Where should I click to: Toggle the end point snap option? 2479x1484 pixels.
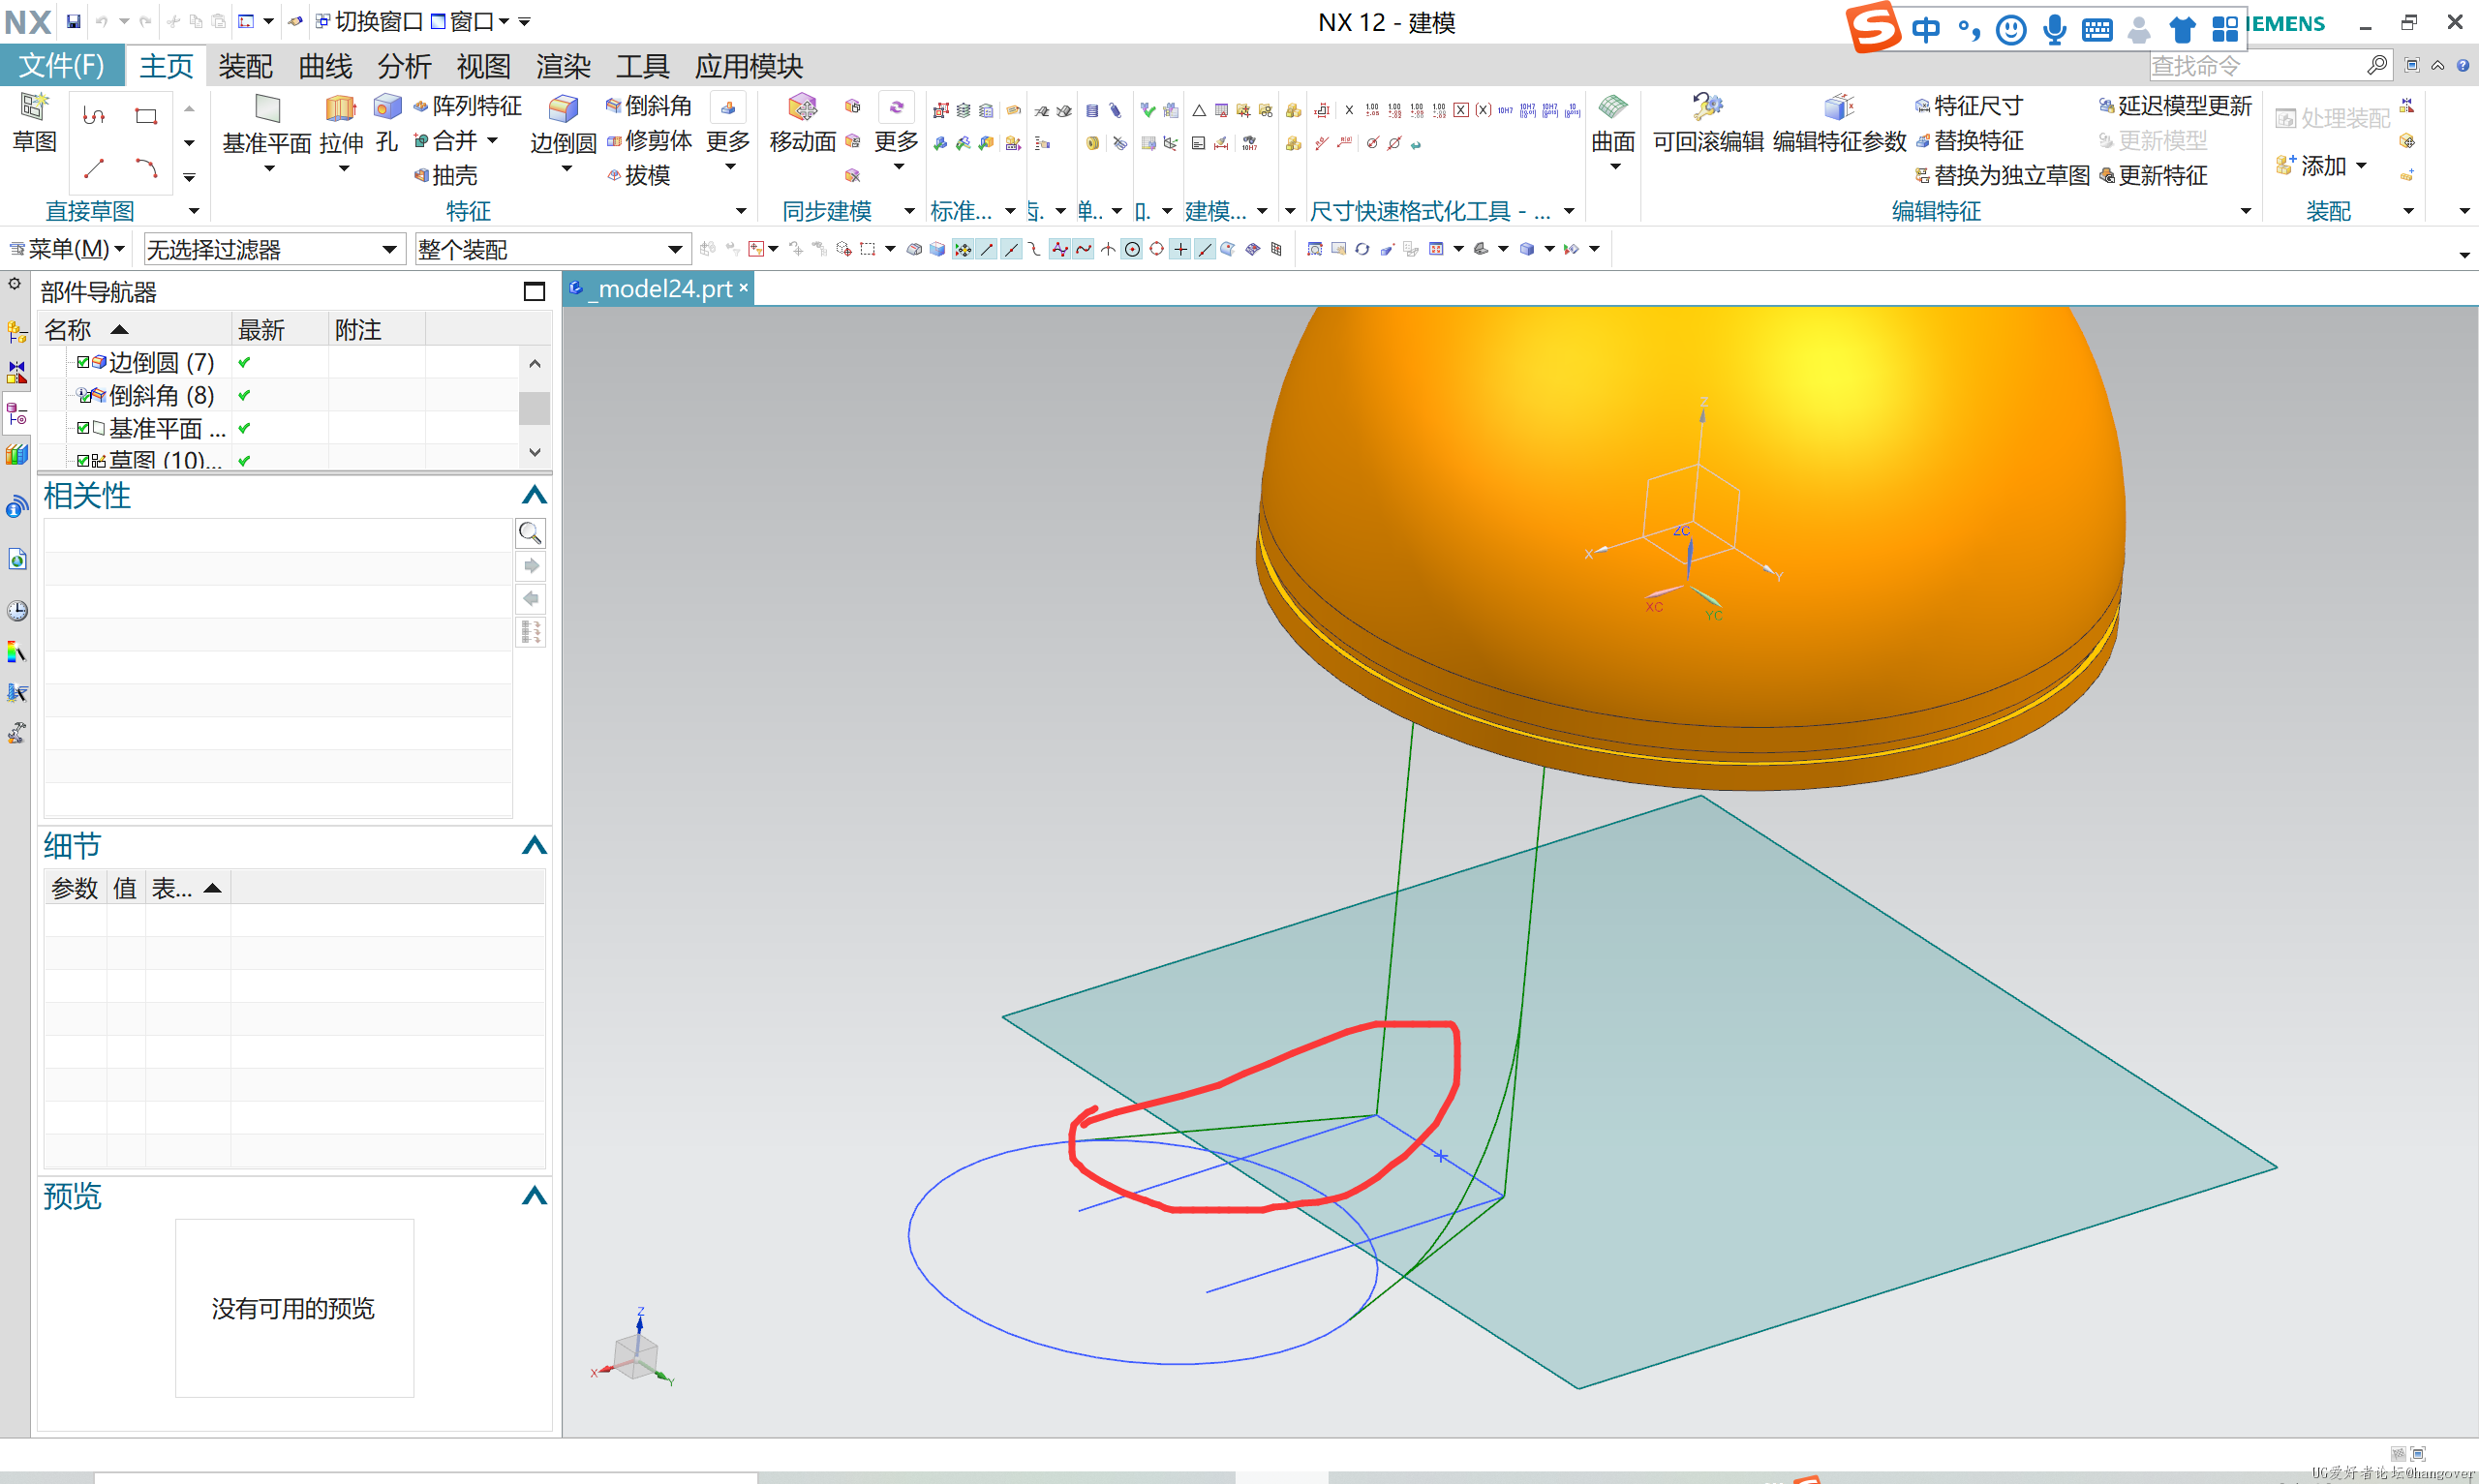click(x=987, y=249)
